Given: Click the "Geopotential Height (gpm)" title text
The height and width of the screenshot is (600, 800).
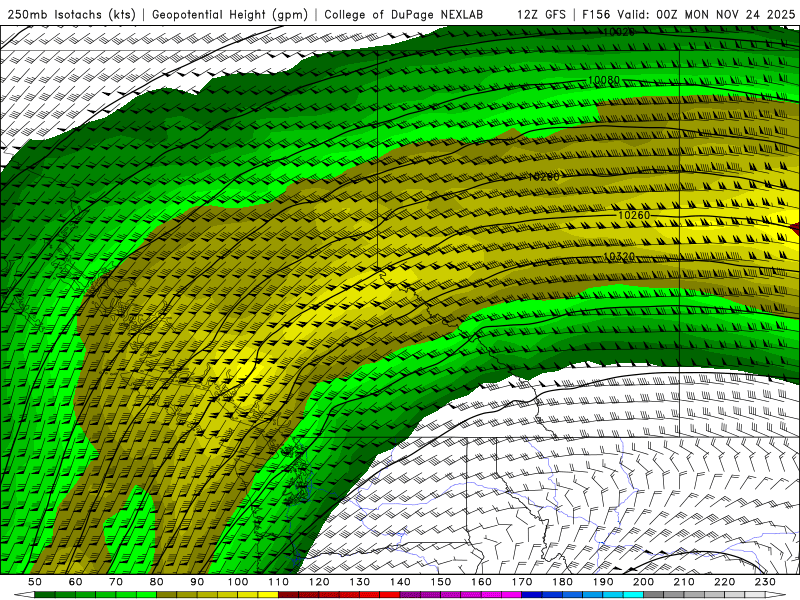Looking at the screenshot, I should pyautogui.click(x=230, y=14).
